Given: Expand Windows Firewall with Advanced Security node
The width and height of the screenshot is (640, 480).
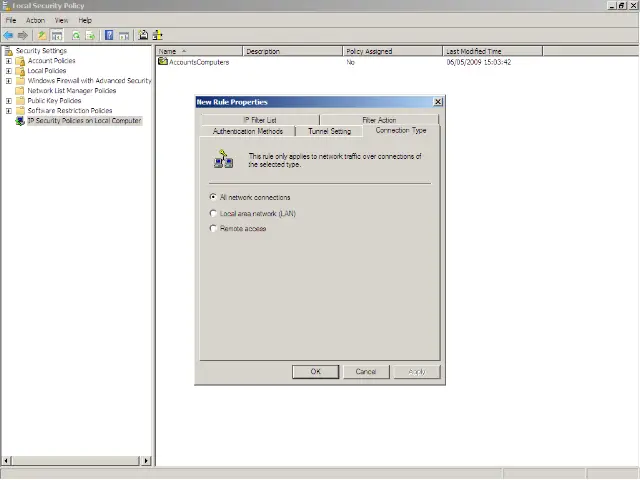Looking at the screenshot, I should coord(9,81).
